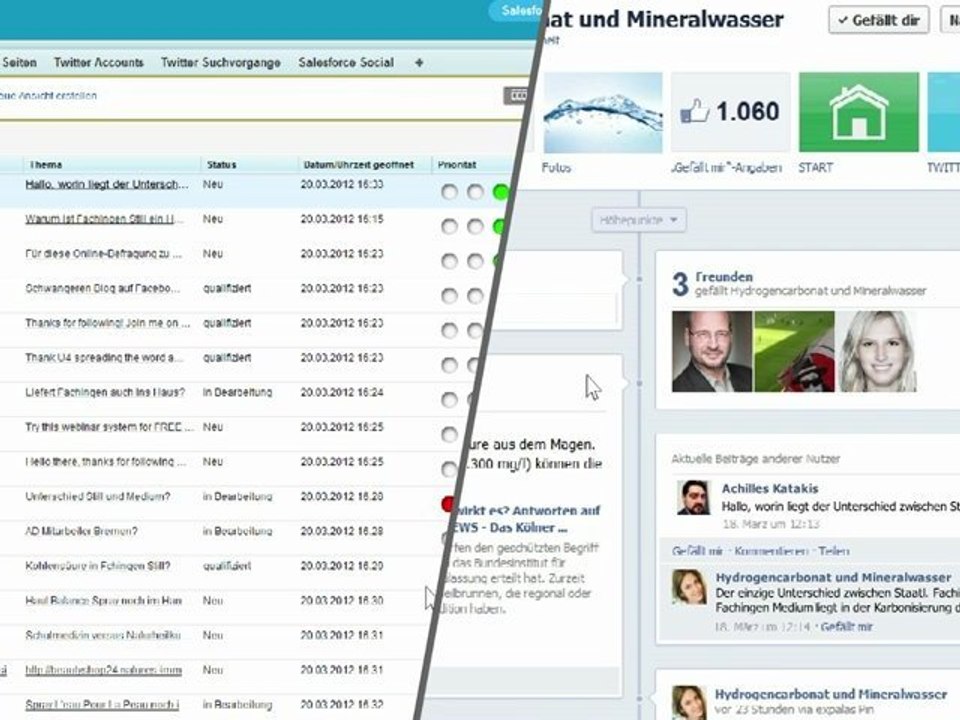Click 'Aktuelle Beiträge anderer Nutzer' heading
The image size is (960, 720).
(756, 459)
